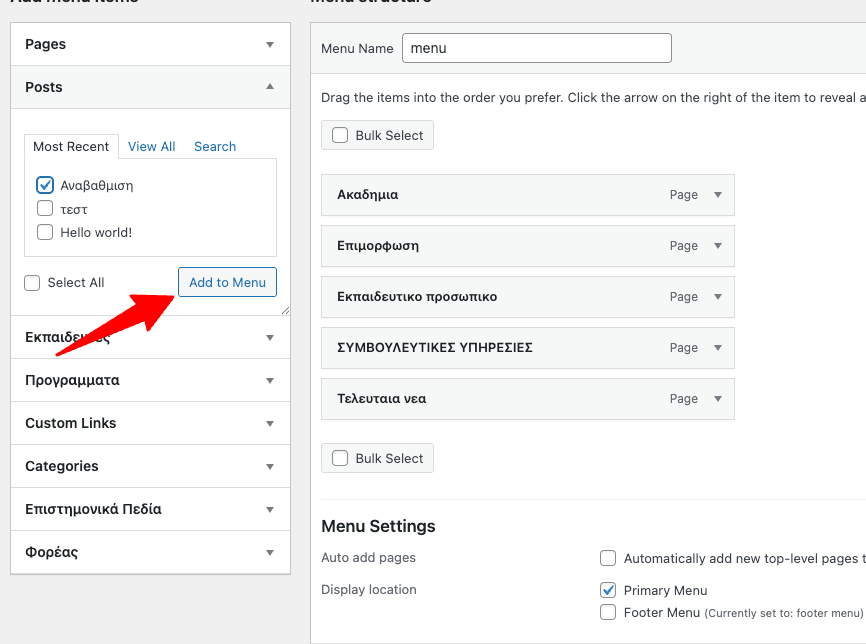Enable the Footer Menu display location
This screenshot has height=644, width=866.
[608, 612]
